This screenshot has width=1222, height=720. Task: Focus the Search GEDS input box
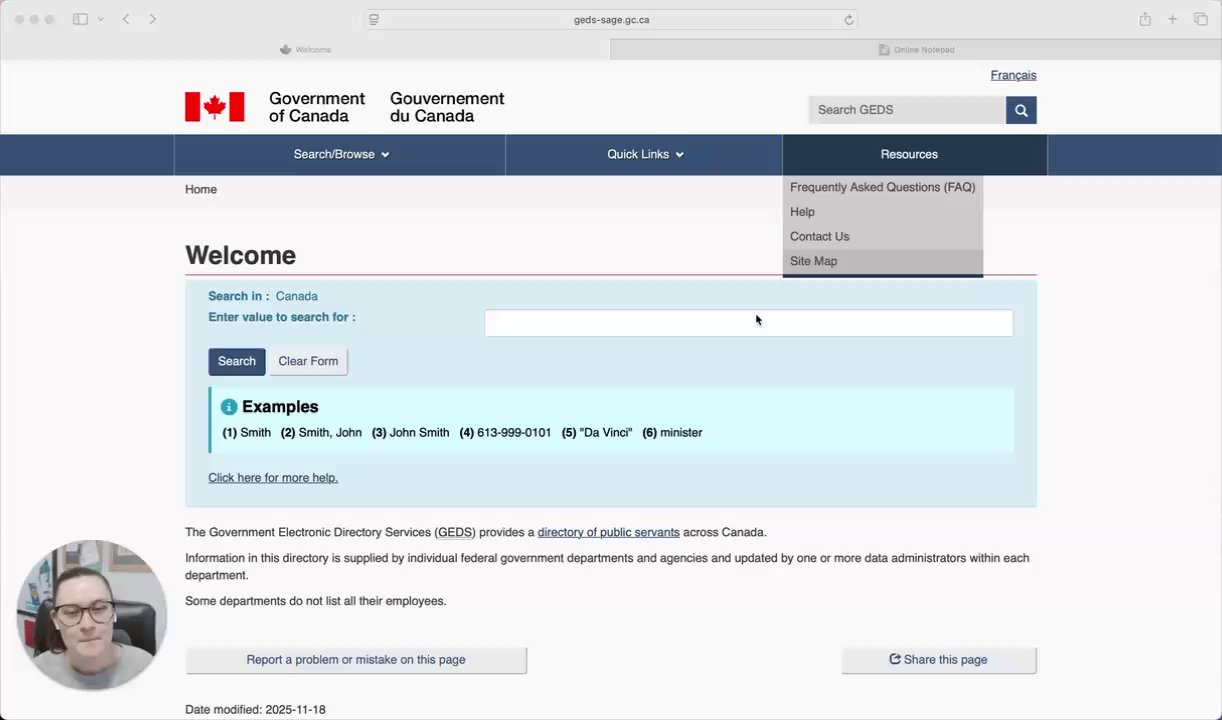[907, 110]
